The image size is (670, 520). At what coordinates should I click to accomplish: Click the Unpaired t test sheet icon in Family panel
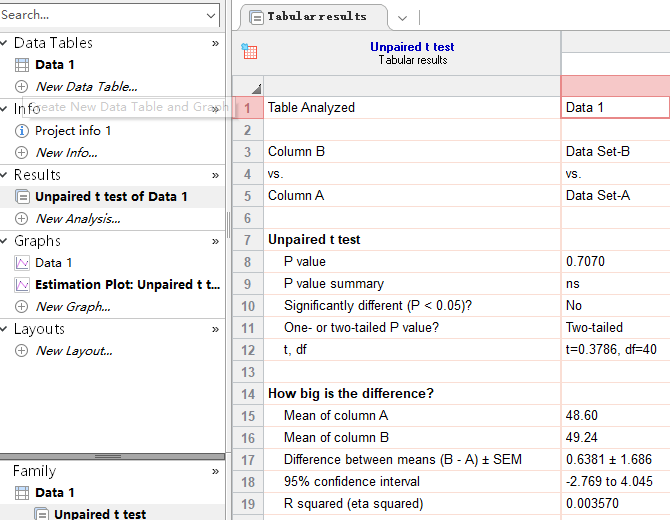(x=41, y=514)
